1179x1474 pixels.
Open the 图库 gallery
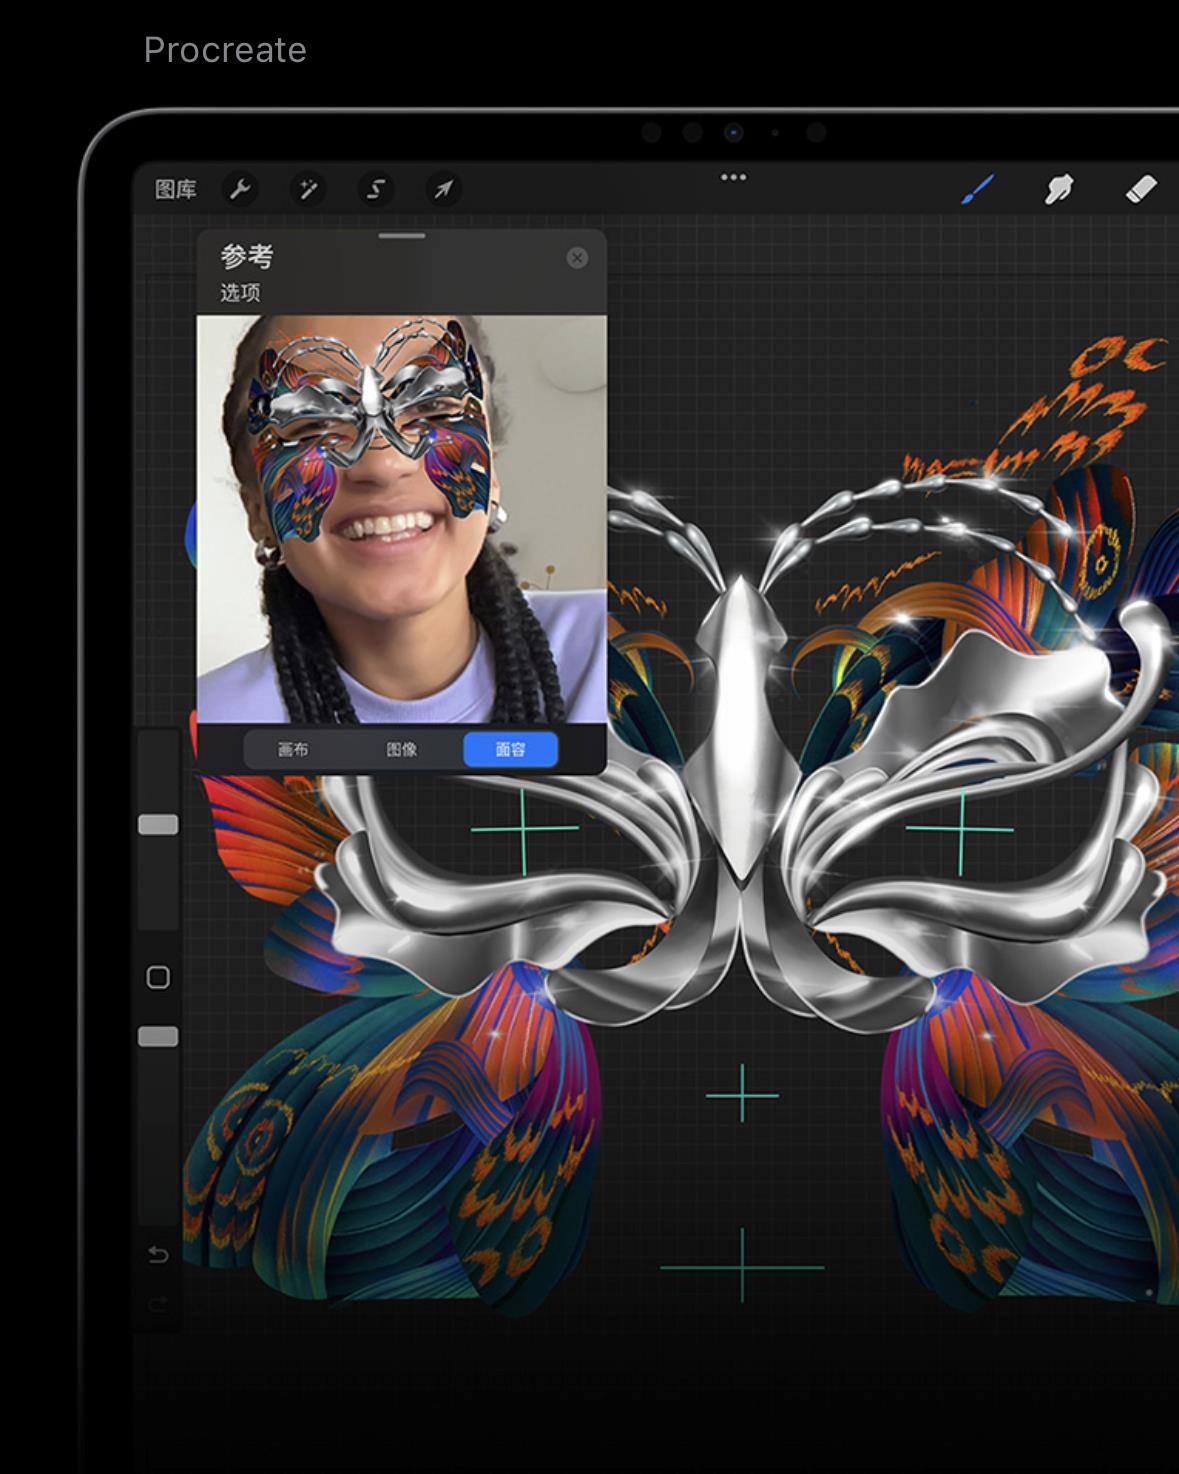tap(176, 189)
